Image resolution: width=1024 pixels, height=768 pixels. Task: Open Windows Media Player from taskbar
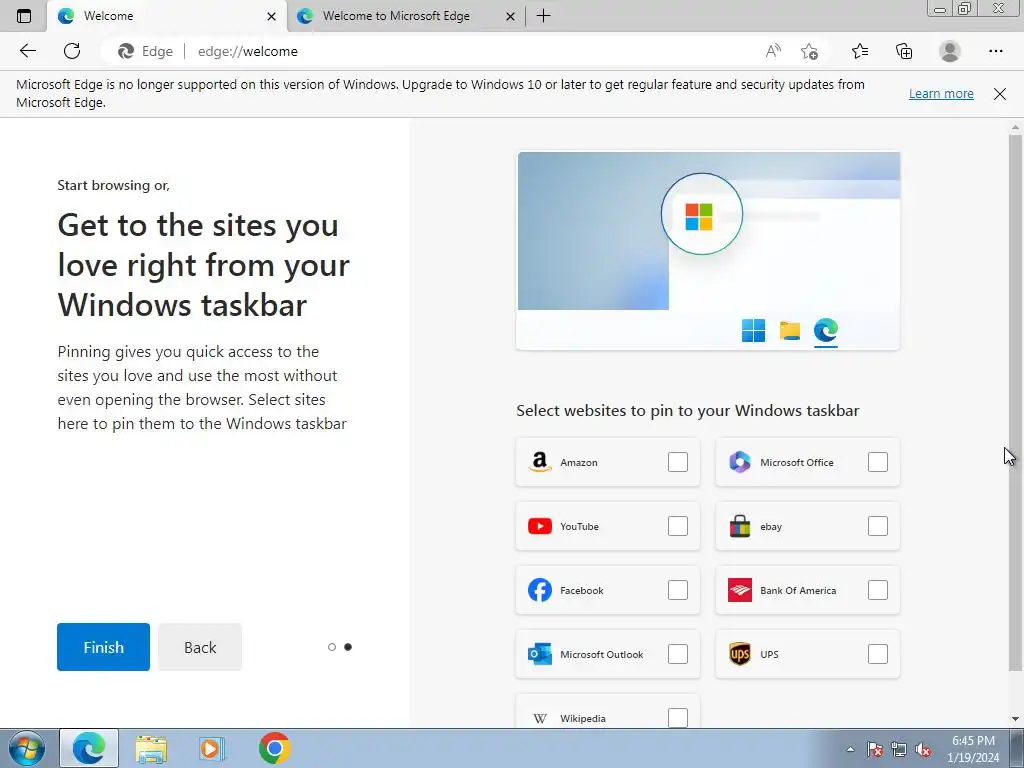coord(212,748)
